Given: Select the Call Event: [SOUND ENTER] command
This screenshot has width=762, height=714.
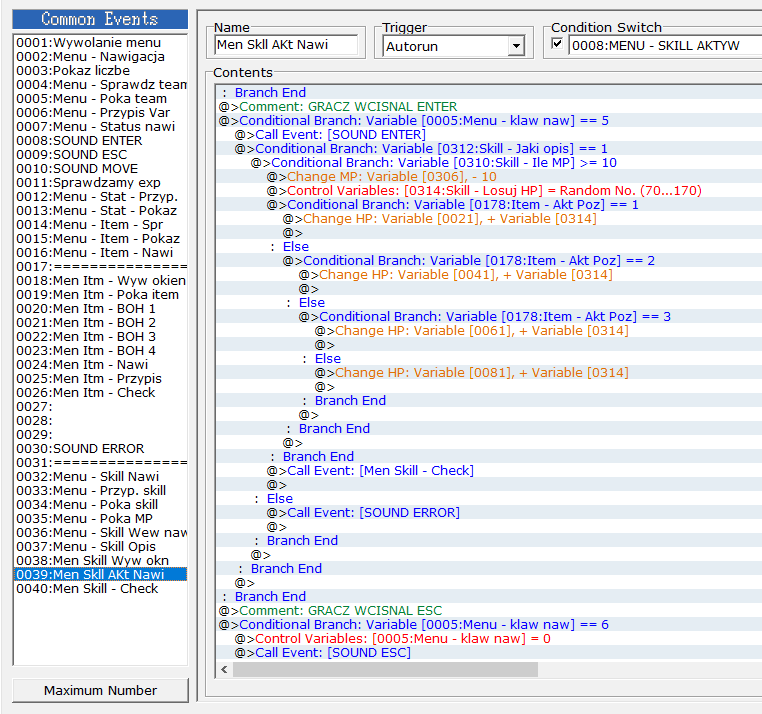Looking at the screenshot, I should (x=489, y=135).
